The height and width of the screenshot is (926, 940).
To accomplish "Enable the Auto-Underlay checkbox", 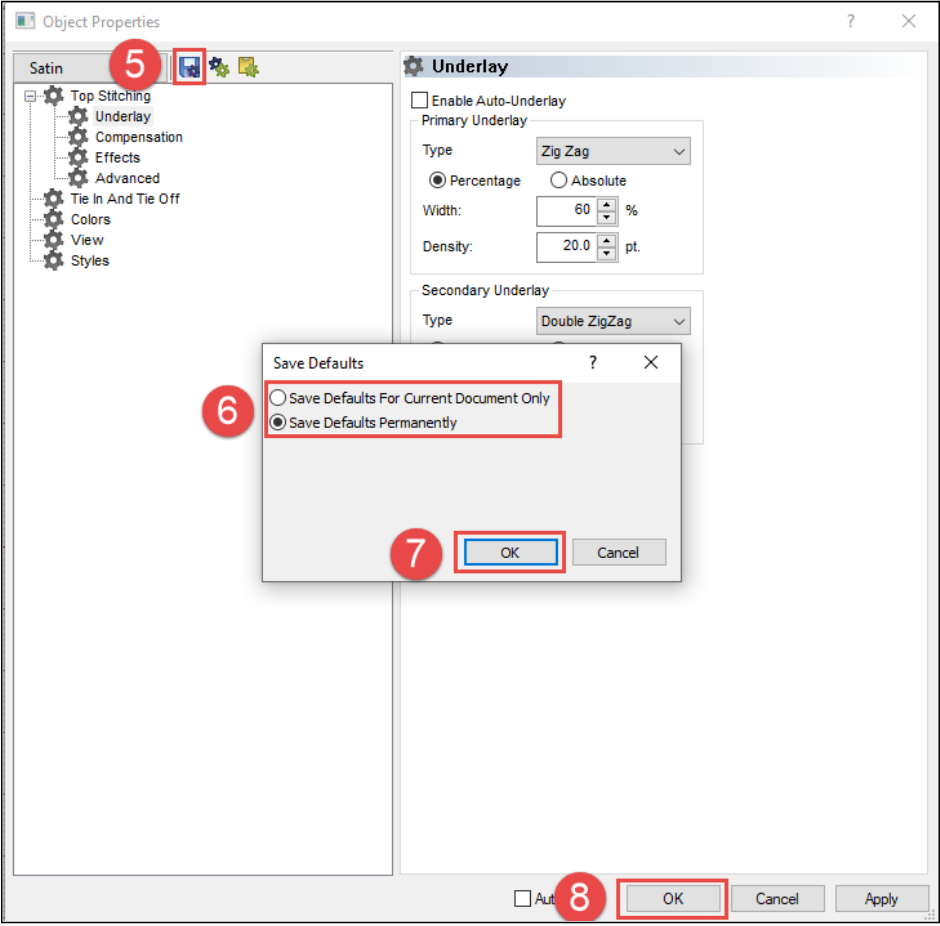I will coord(421,100).
